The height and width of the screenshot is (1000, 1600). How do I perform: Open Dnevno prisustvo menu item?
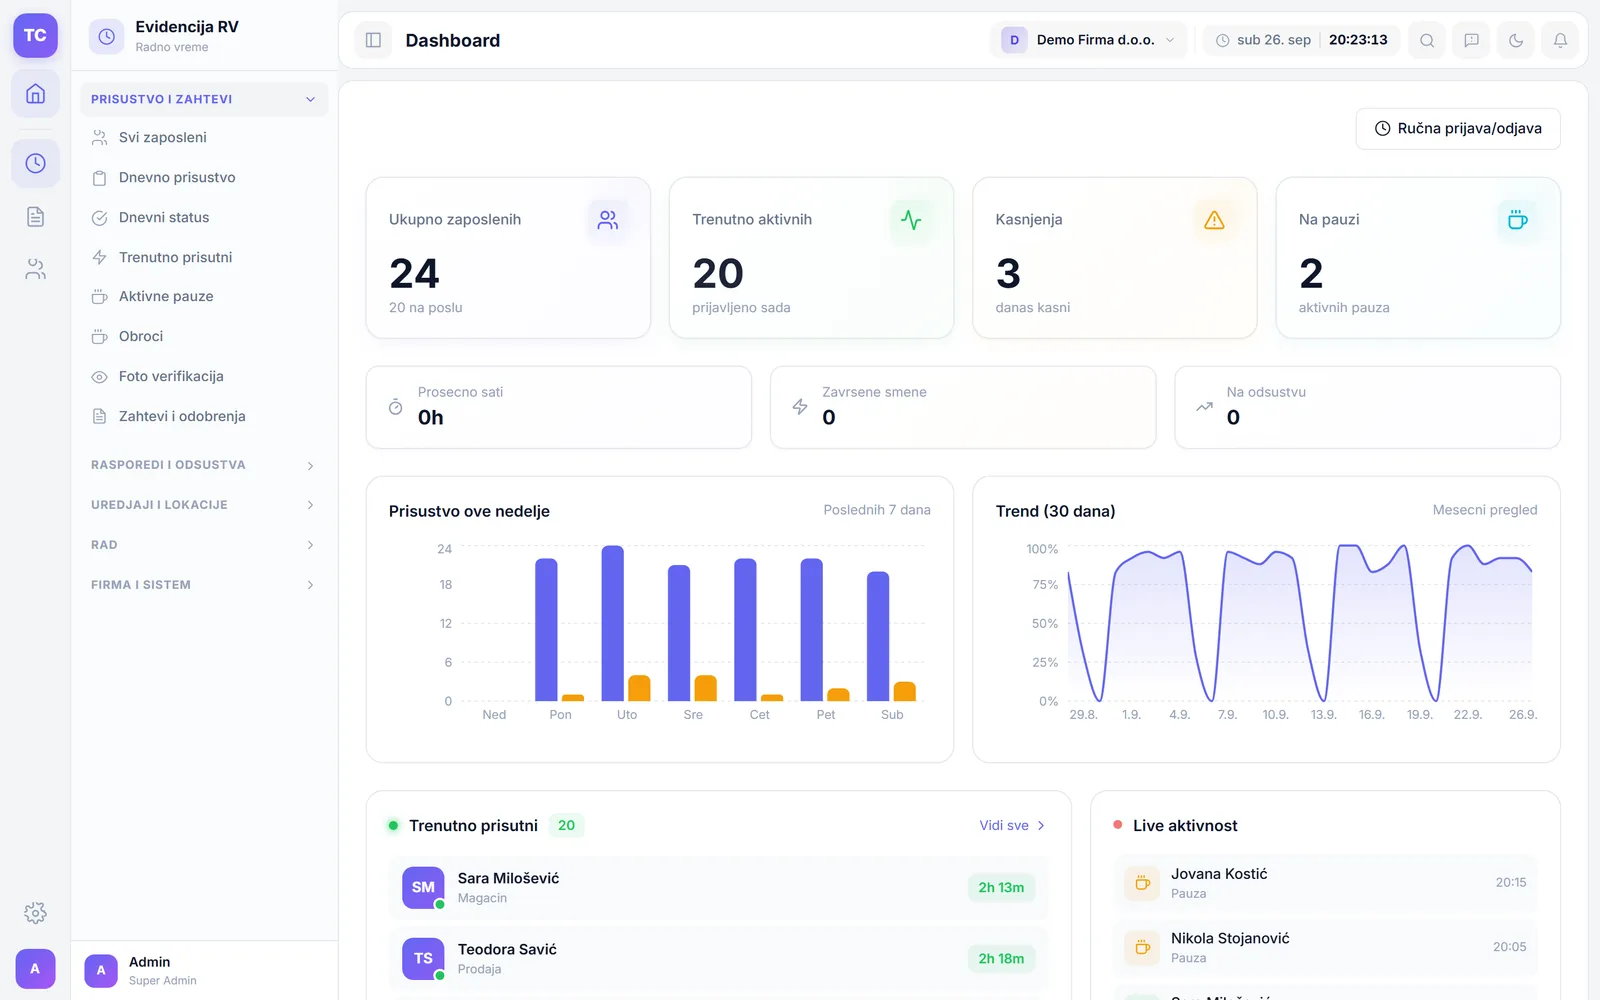coord(204,177)
